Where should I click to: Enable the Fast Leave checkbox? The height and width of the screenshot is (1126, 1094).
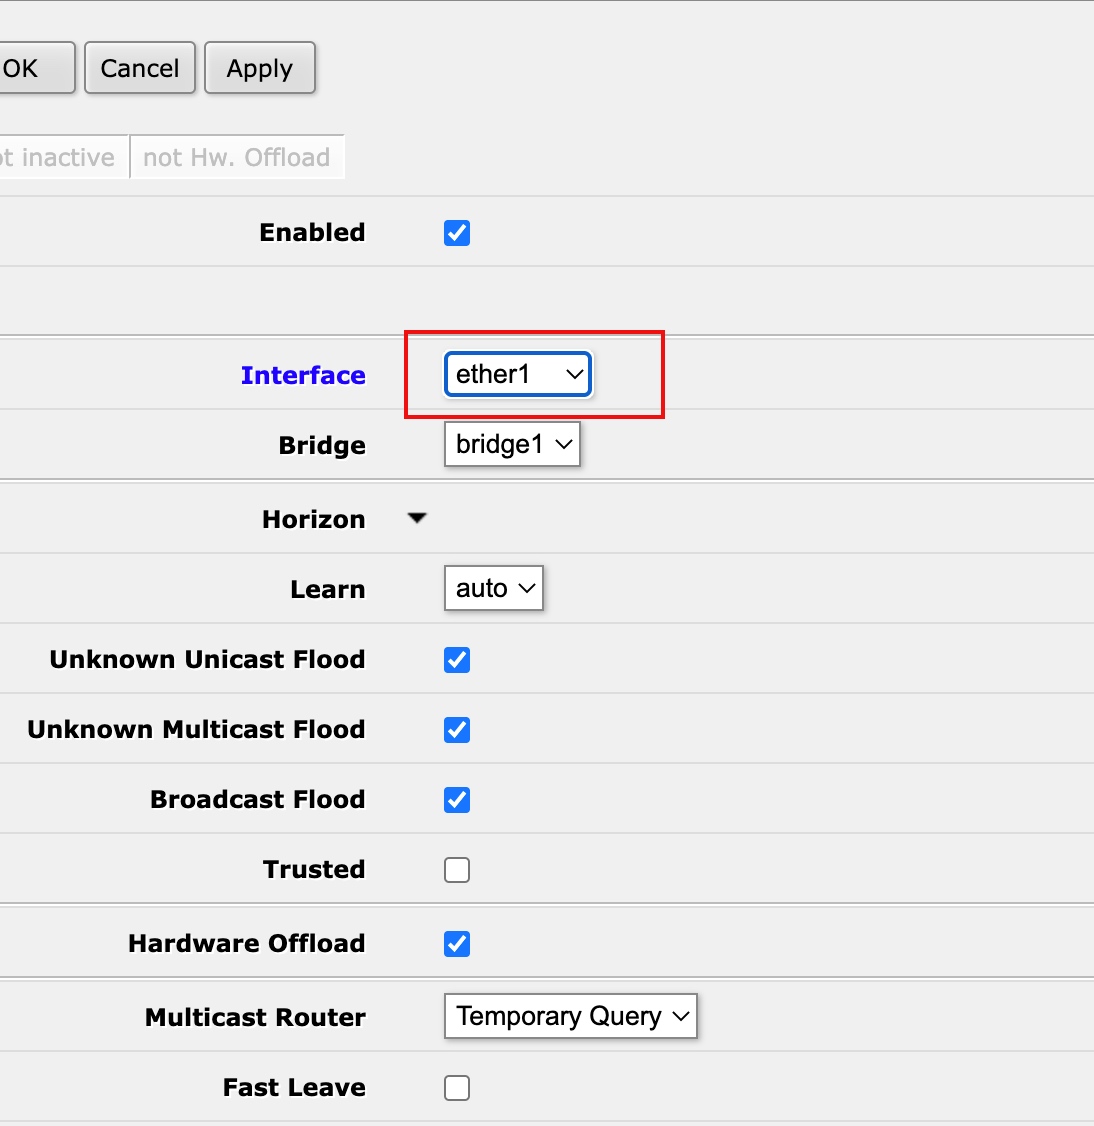click(x=457, y=1088)
